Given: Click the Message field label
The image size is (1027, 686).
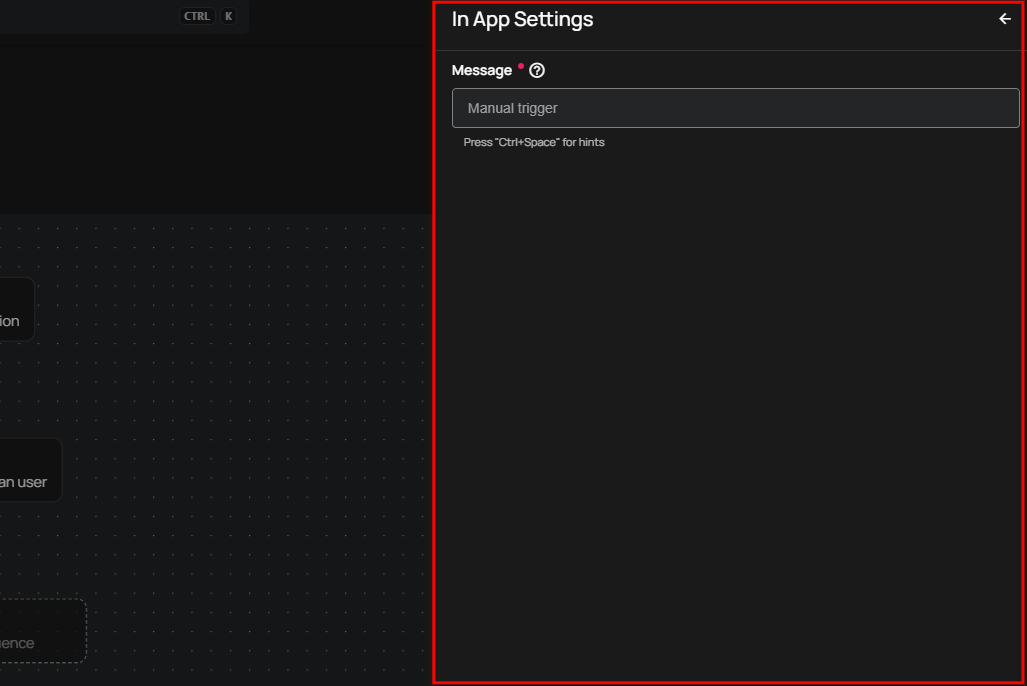Looking at the screenshot, I should click(483, 70).
